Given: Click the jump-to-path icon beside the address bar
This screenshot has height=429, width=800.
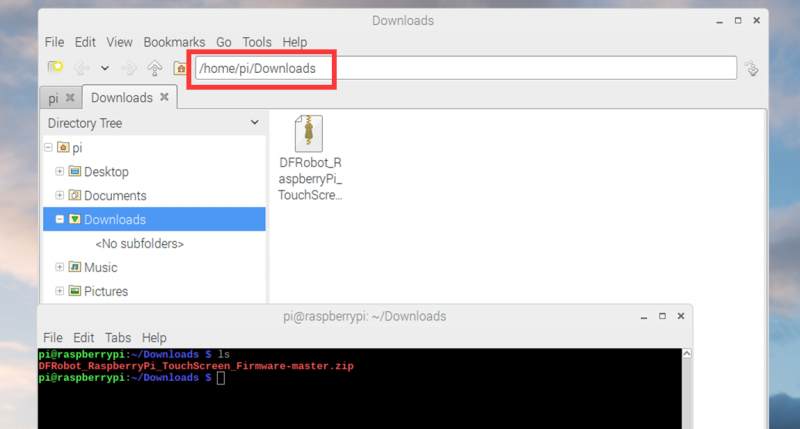Looking at the screenshot, I should click(x=752, y=68).
